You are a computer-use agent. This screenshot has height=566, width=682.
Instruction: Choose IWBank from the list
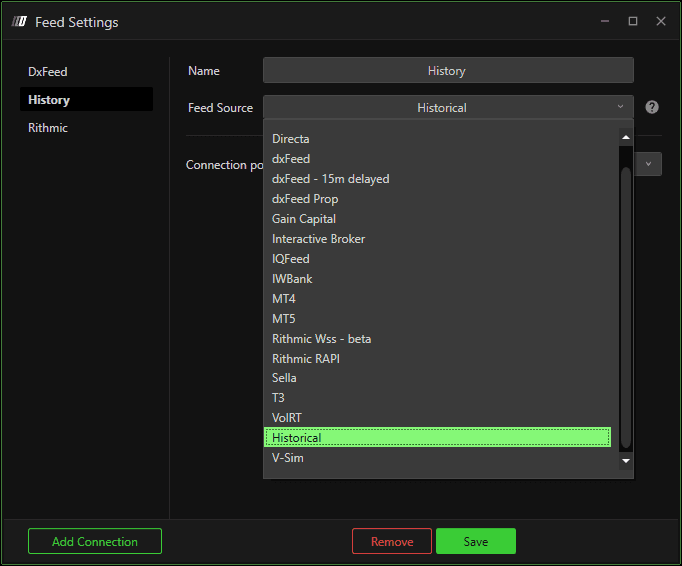coord(437,279)
